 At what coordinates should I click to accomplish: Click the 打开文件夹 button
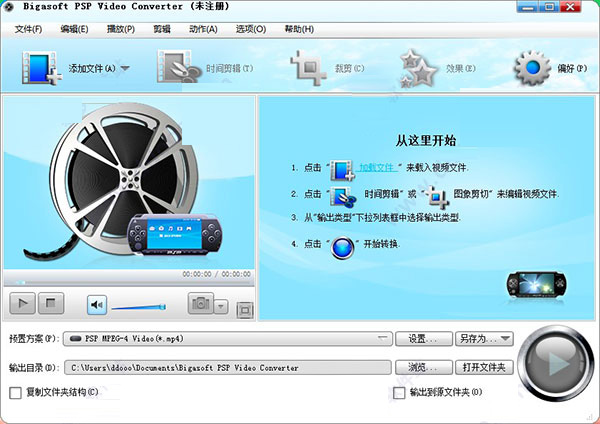pyautogui.click(x=484, y=368)
